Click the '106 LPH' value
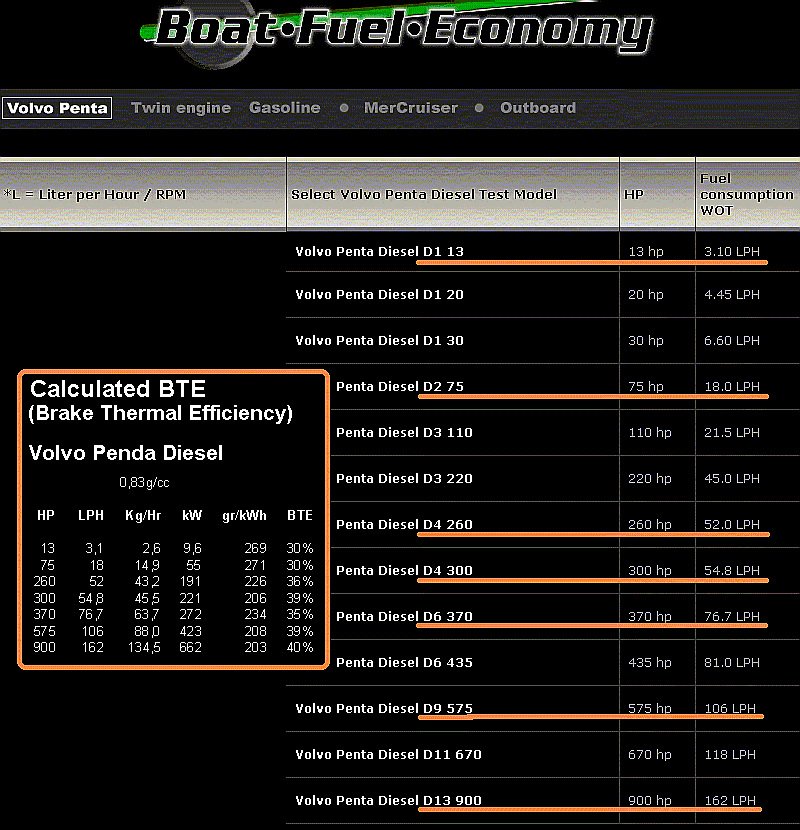The image size is (800, 830). pyautogui.click(x=730, y=709)
